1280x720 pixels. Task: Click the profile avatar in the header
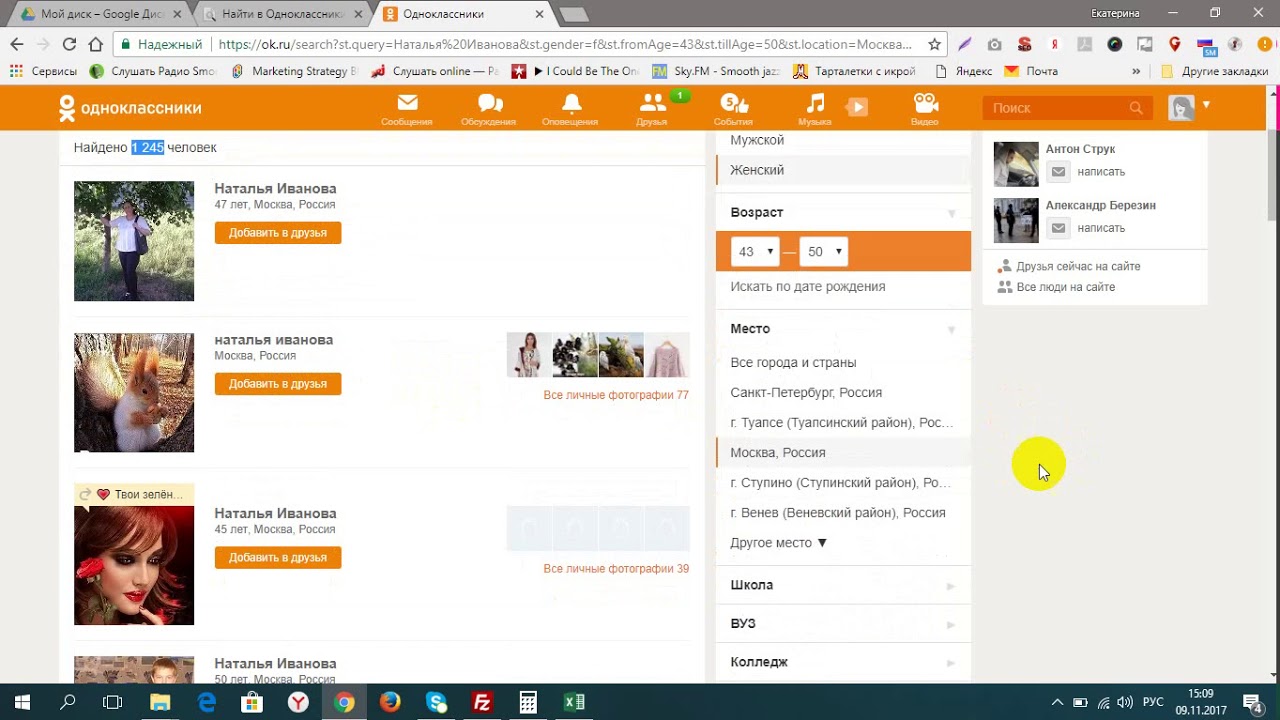tap(1182, 108)
